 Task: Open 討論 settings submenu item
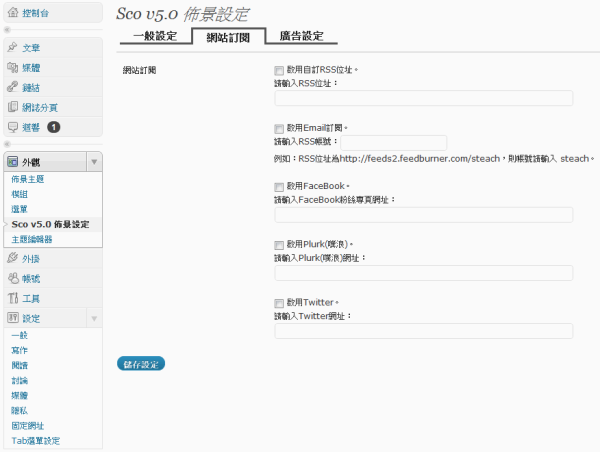(20, 380)
